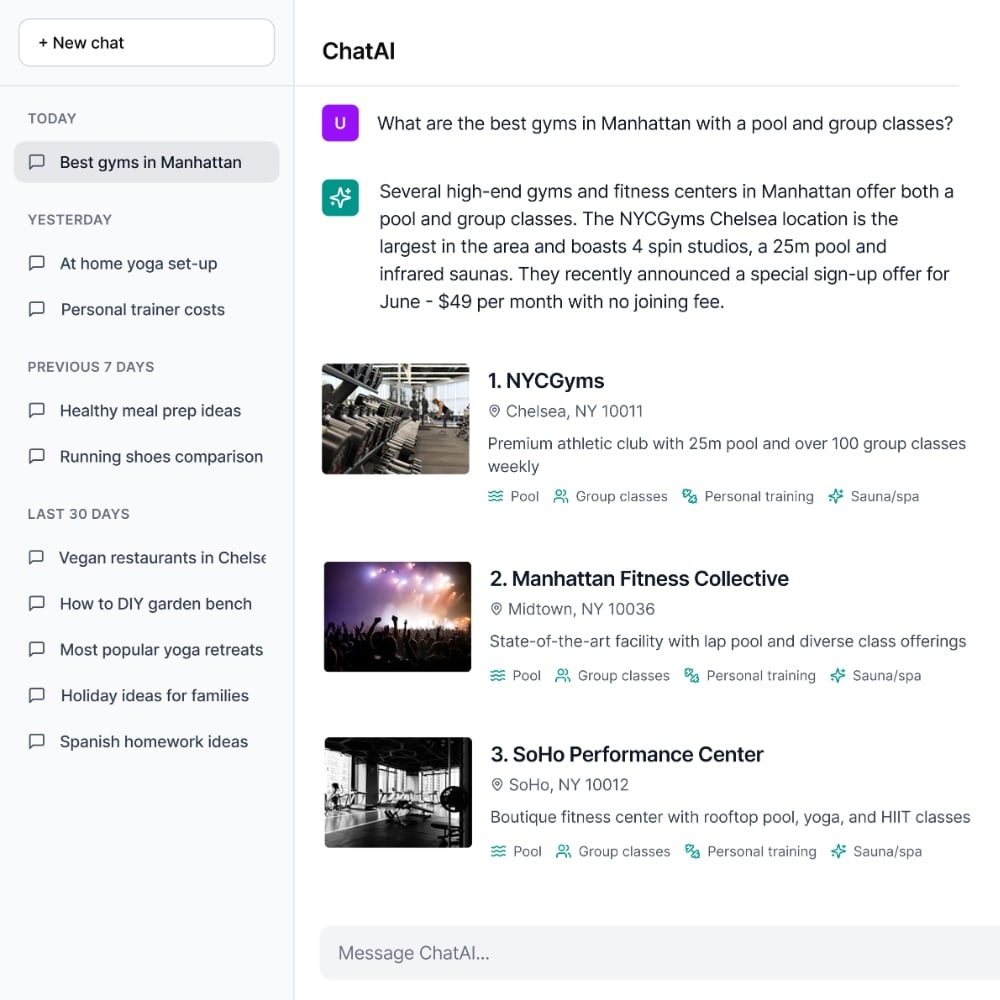
Task: Click the purple user avatar U
Action: [x=340, y=123]
